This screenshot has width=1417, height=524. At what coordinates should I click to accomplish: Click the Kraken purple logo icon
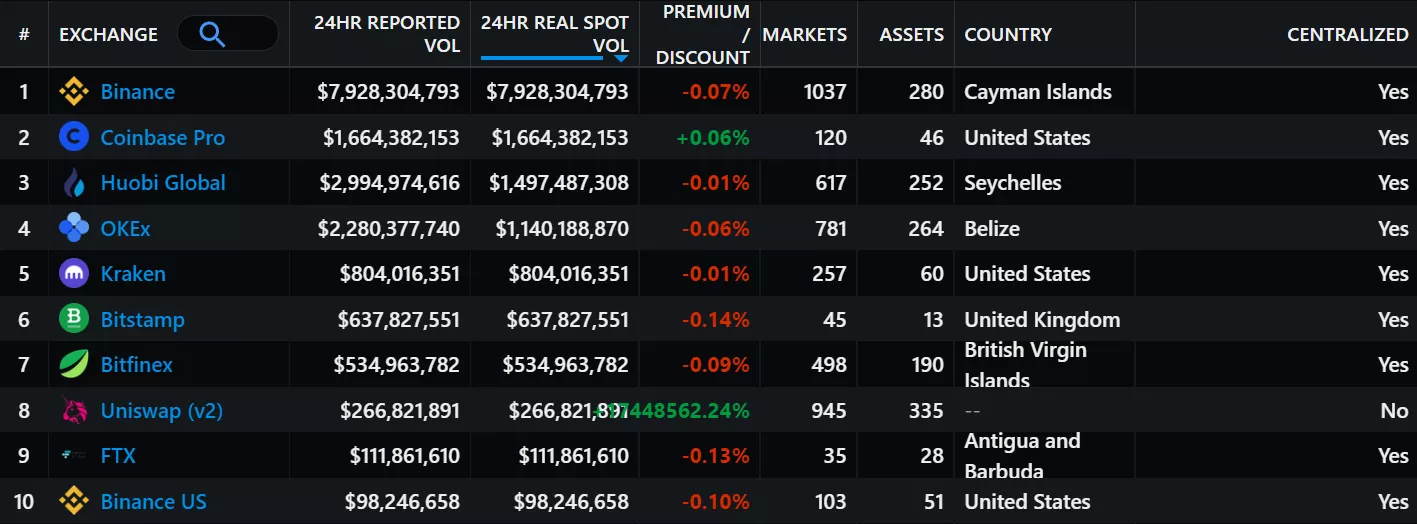click(74, 274)
